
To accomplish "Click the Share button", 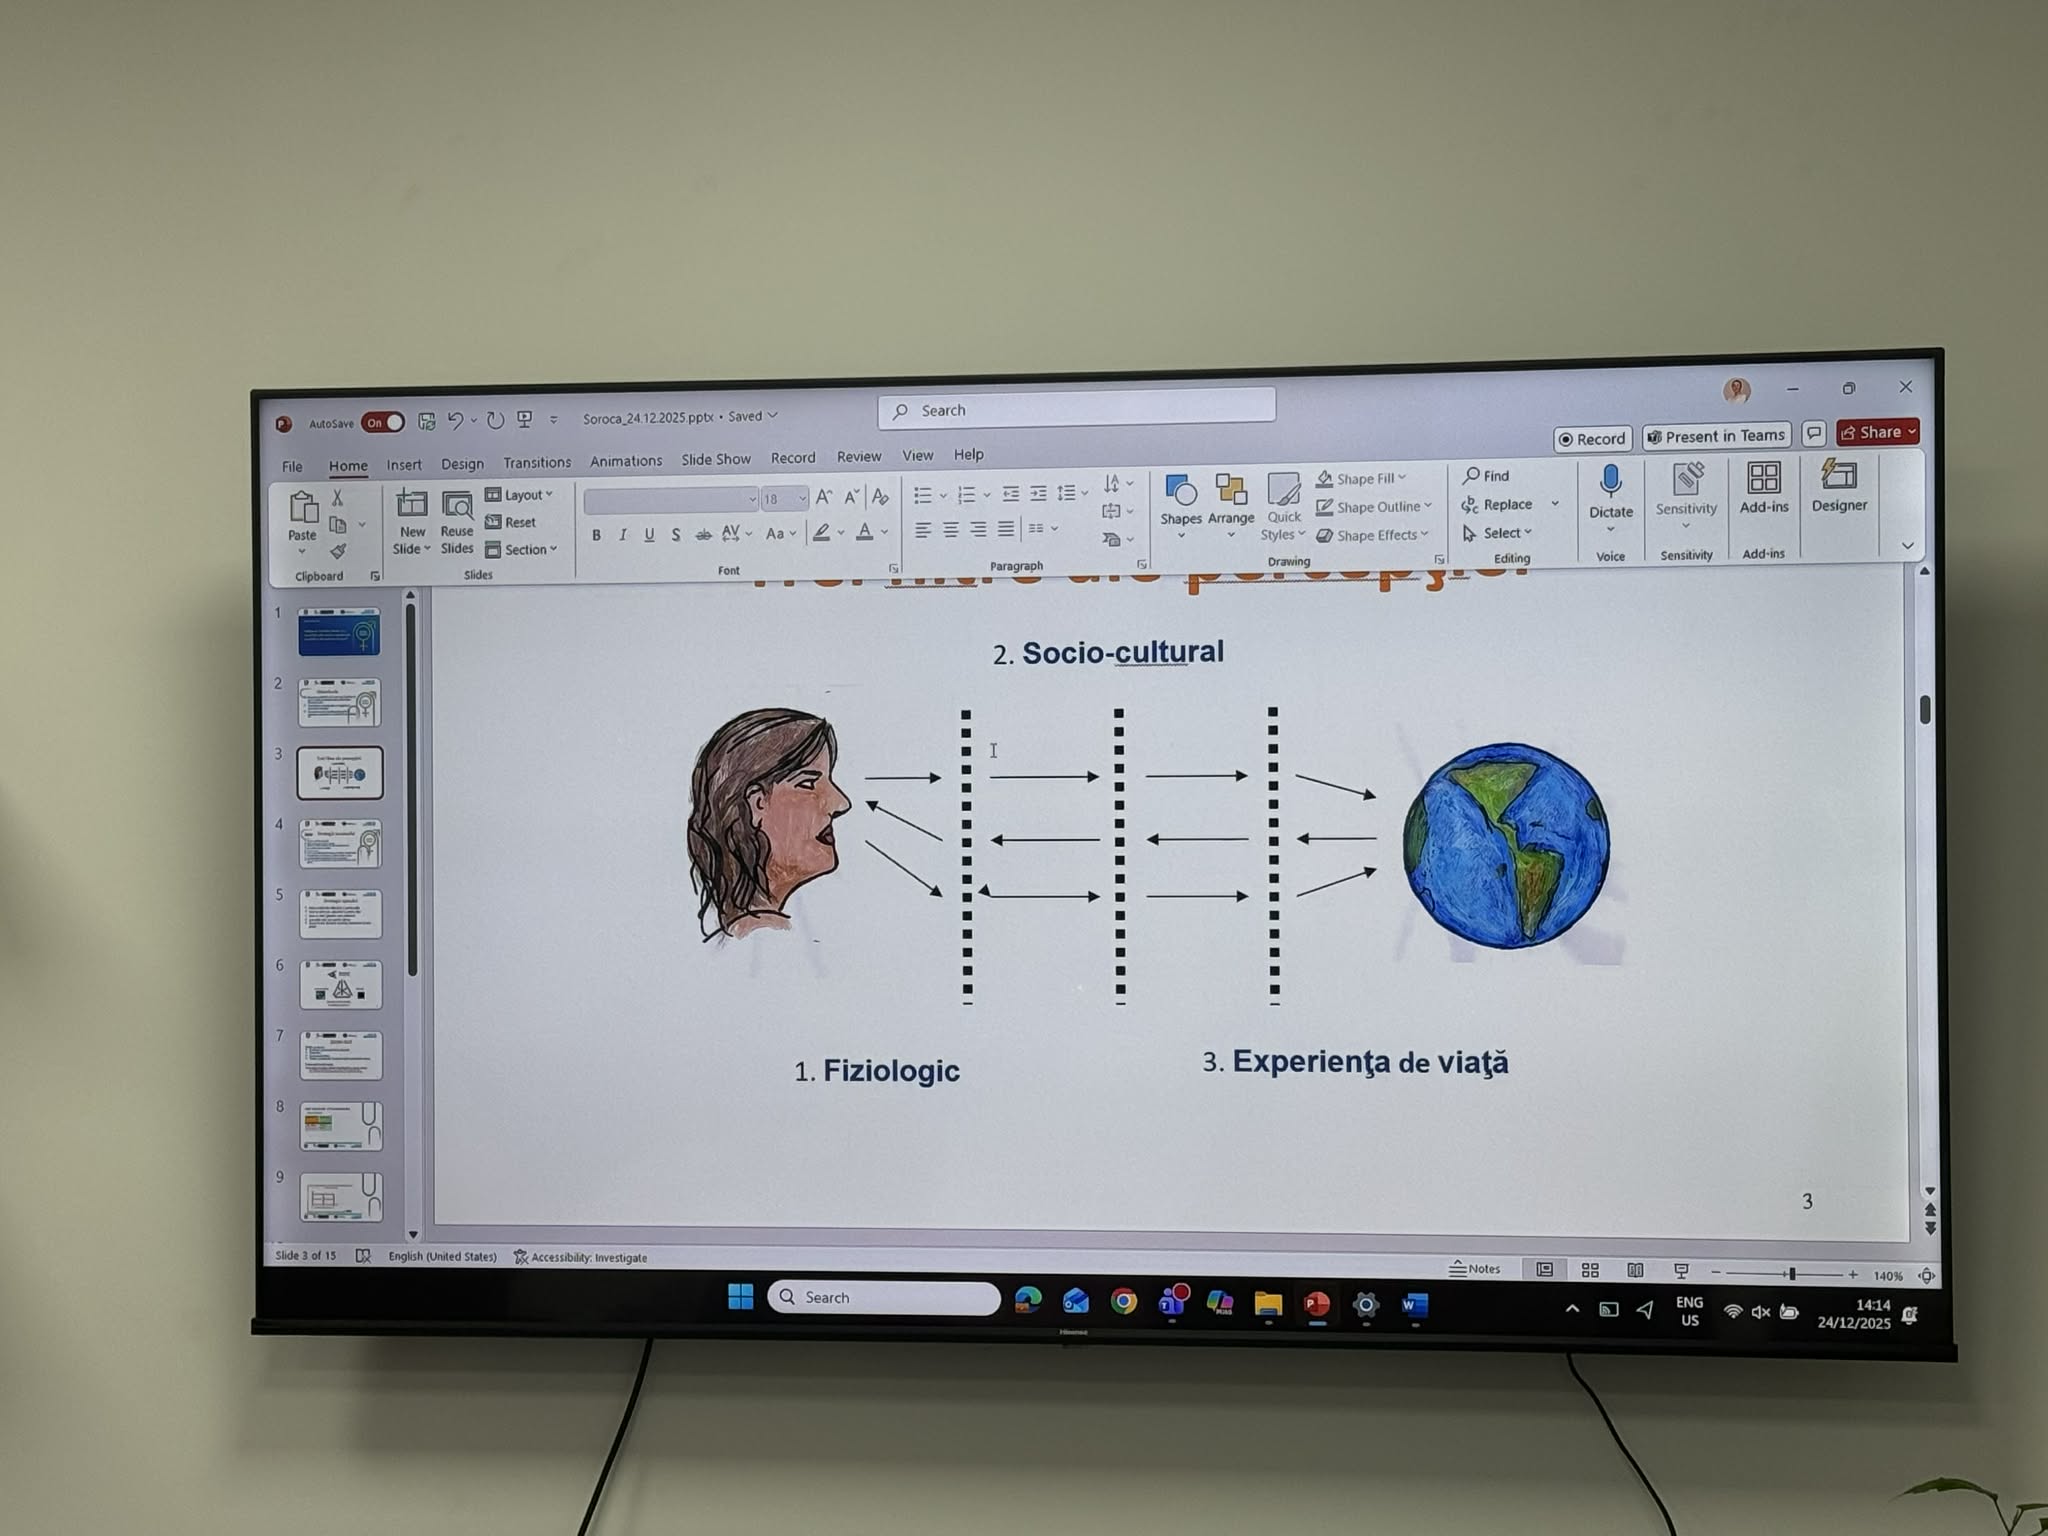I will (1876, 432).
